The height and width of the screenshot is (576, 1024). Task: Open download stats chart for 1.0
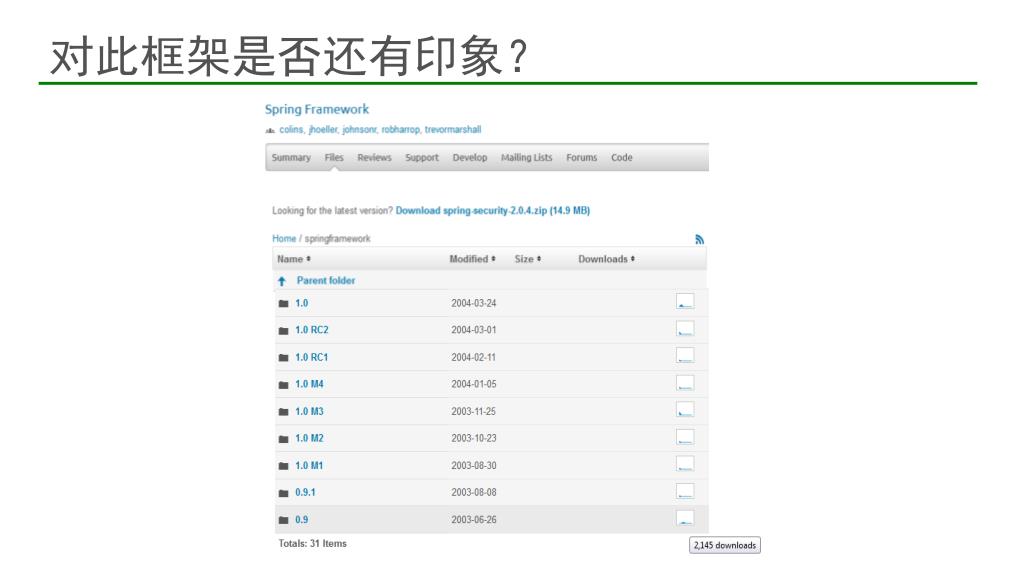pyautogui.click(x=685, y=302)
